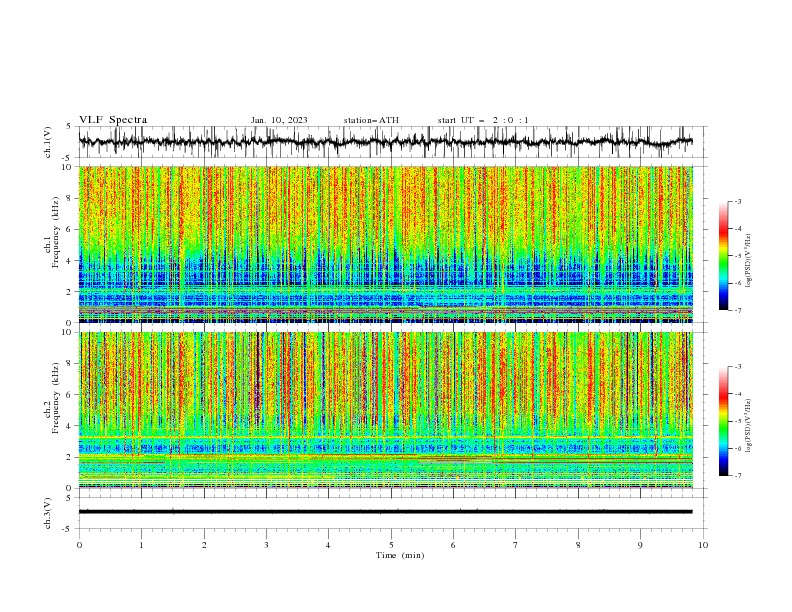Click the ch.3 flat waveform trace panel
Screen dimensions: 792x612
pyautogui.click(x=393, y=513)
